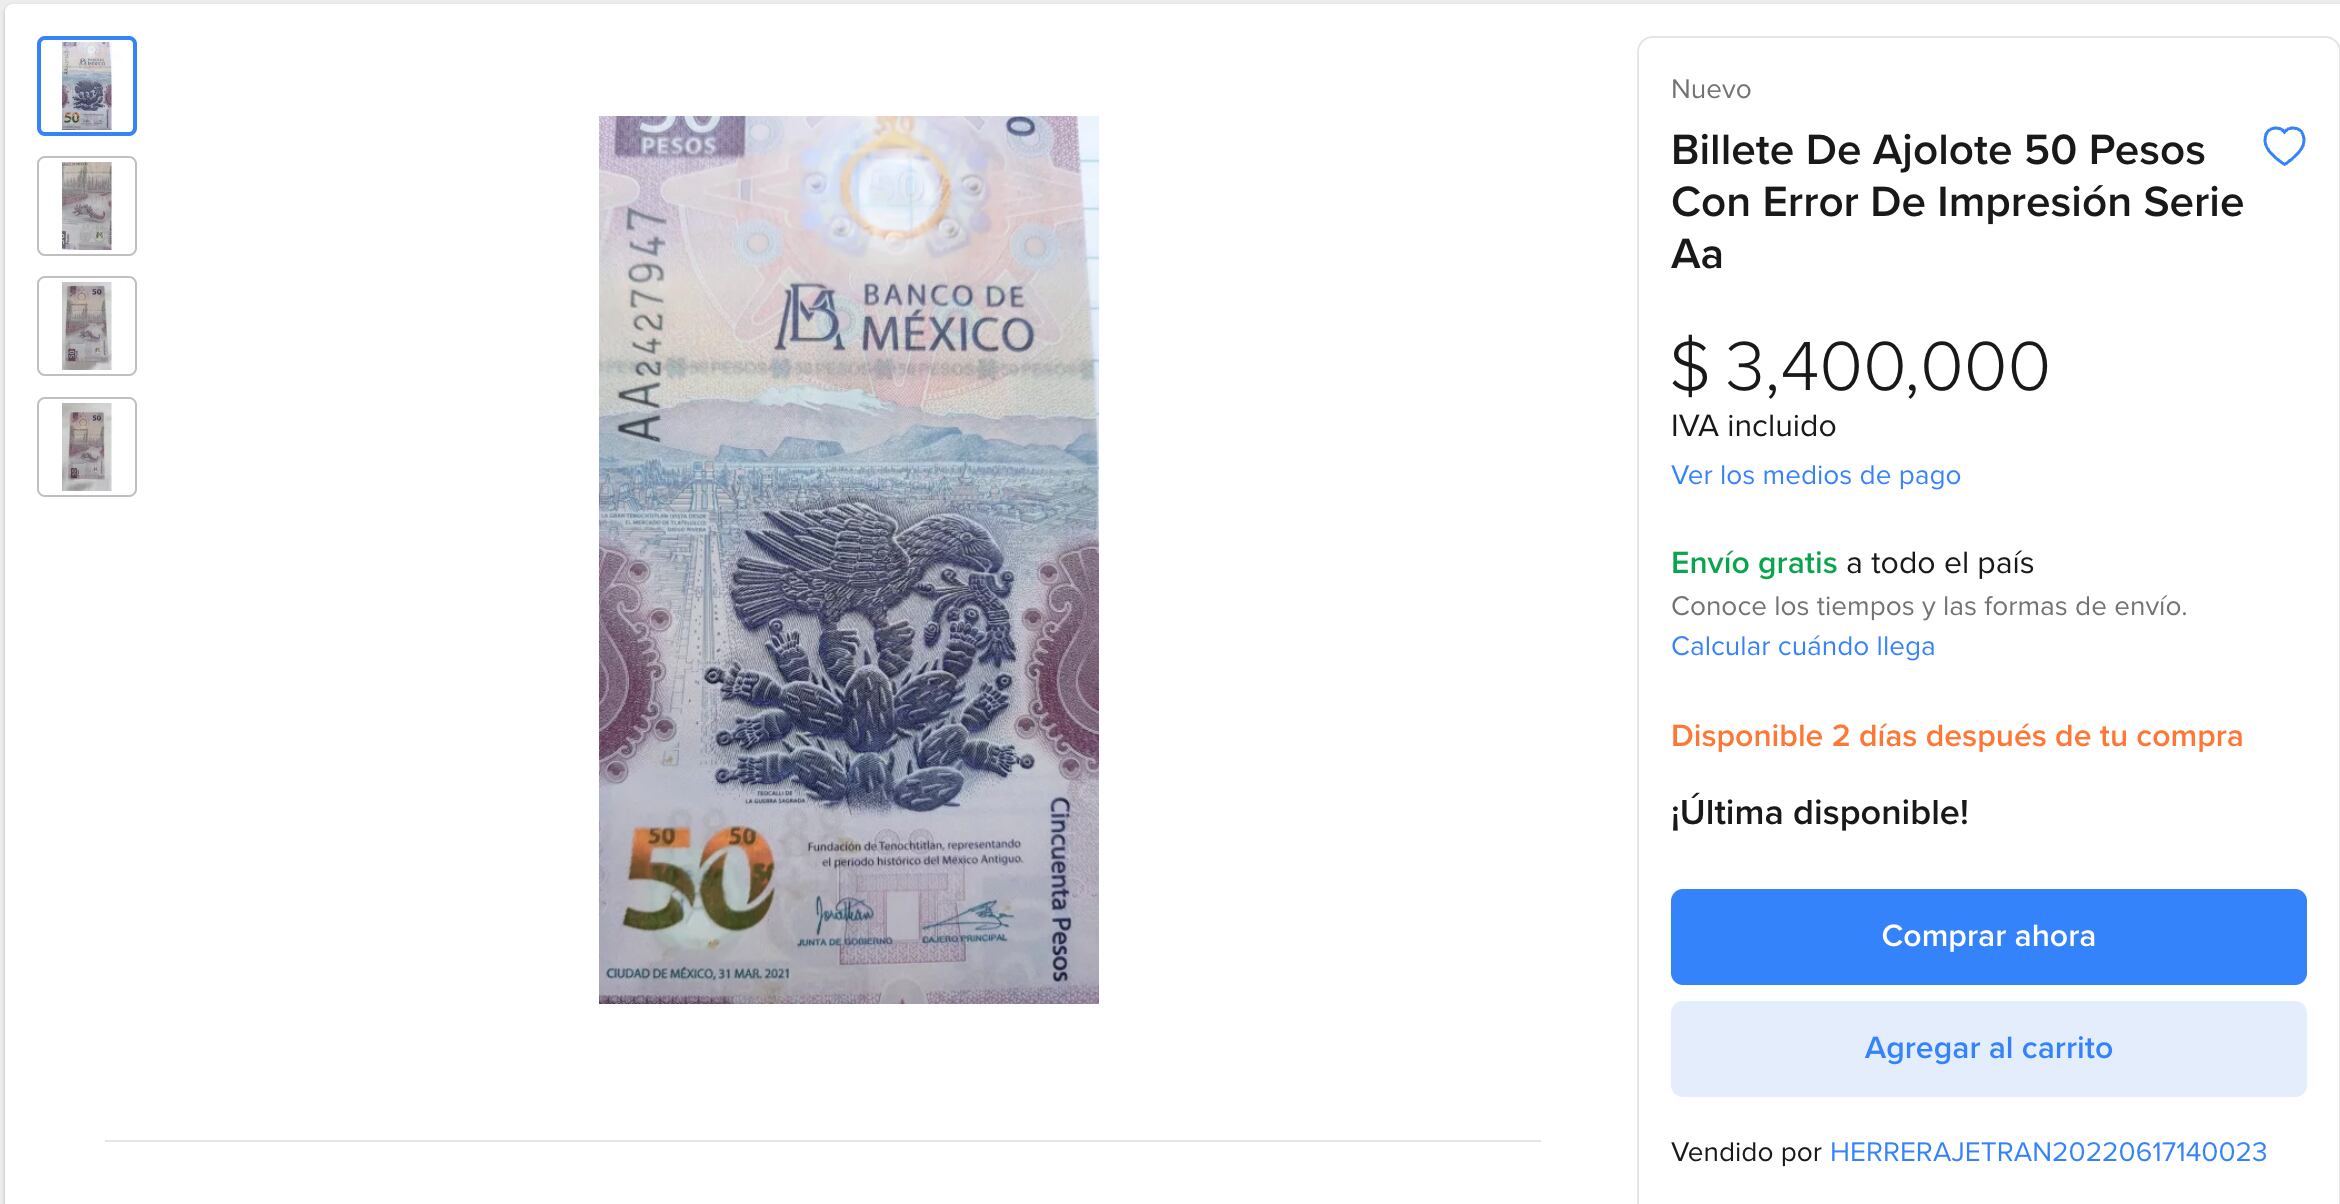The width and height of the screenshot is (2340, 1204).
Task: Open seller HERRERAJETRAN20220617140023 profile
Action: 2048,1152
